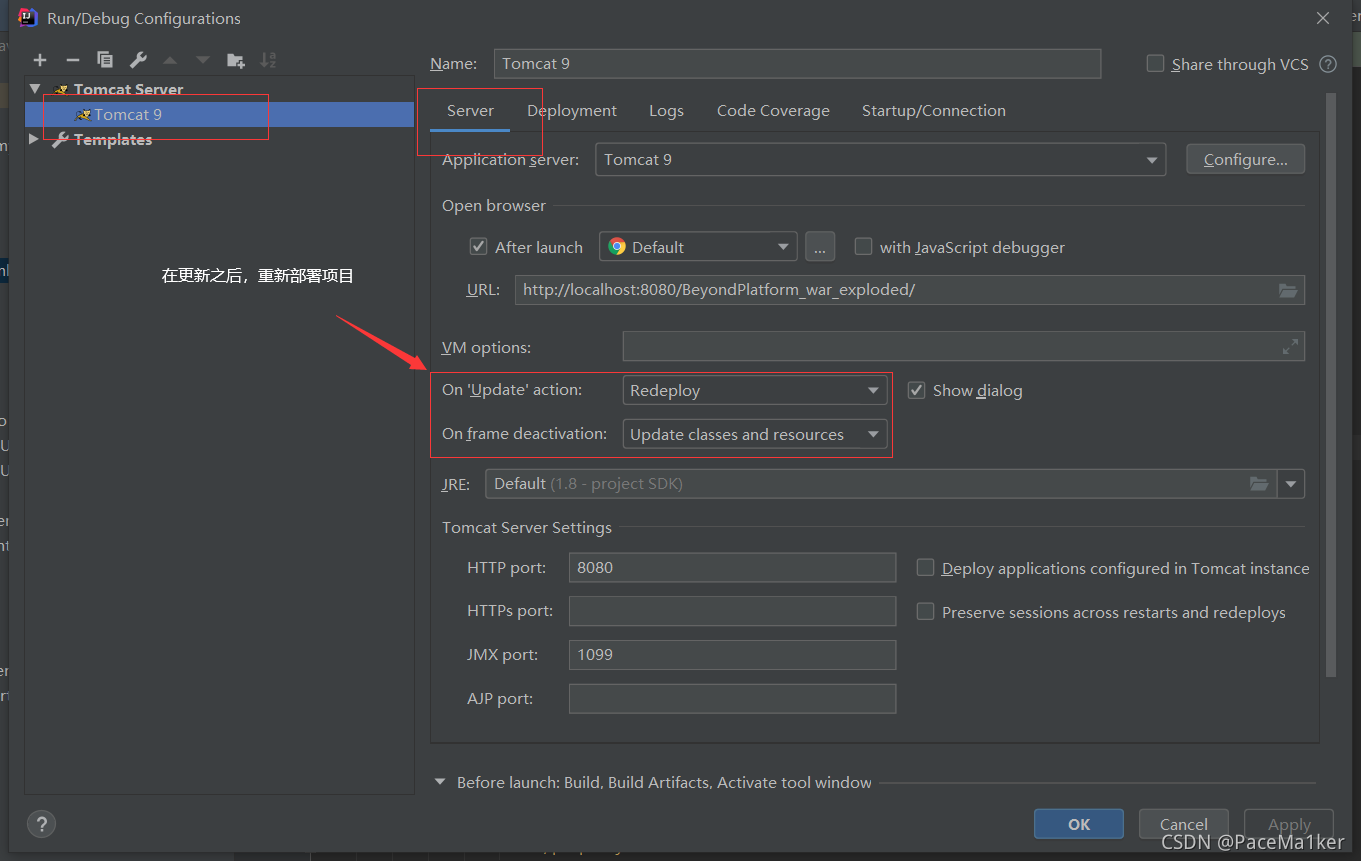The width and height of the screenshot is (1361, 861).
Task: Click URL input field
Action: pyautogui.click(x=910, y=290)
